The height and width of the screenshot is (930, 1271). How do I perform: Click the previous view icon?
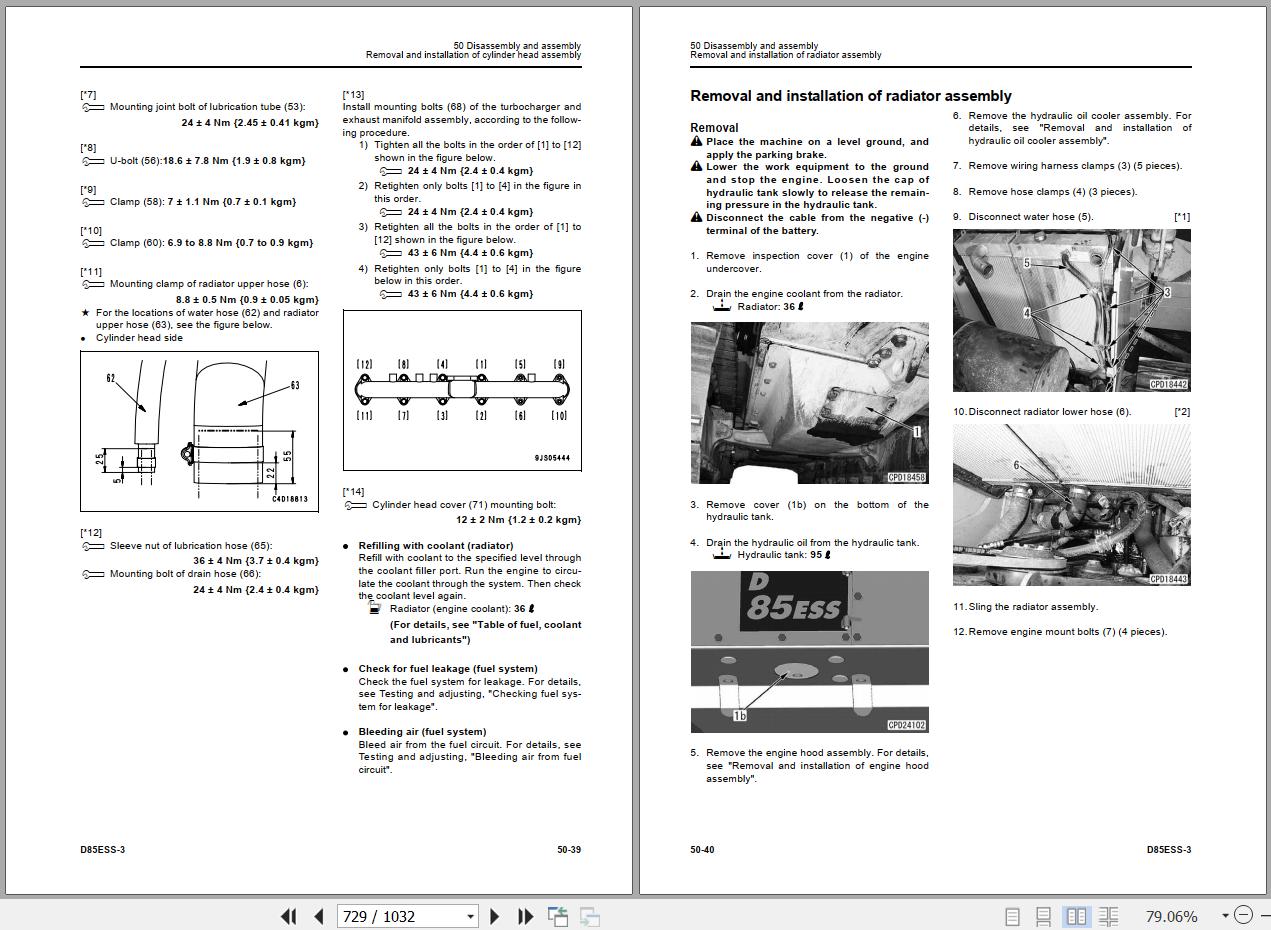[558, 916]
